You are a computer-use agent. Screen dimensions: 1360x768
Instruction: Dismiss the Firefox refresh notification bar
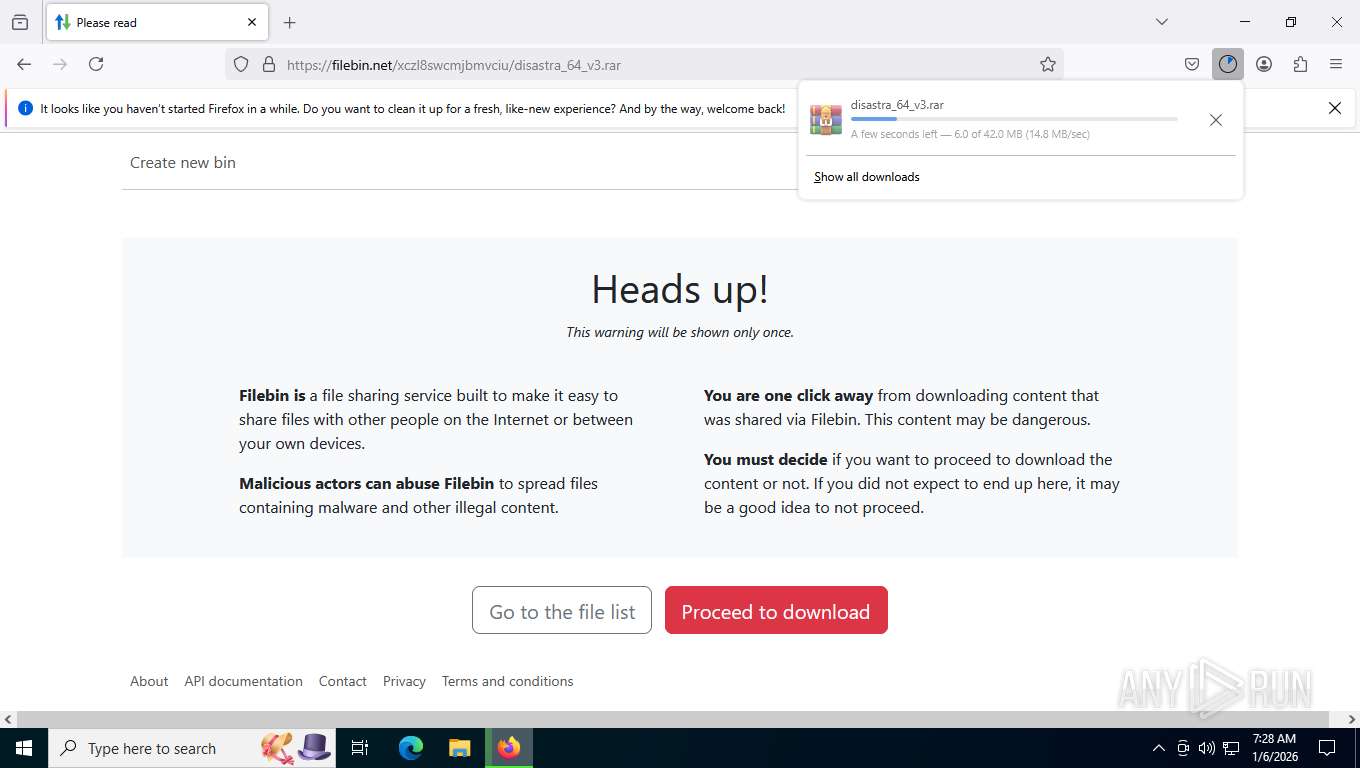pos(1334,108)
